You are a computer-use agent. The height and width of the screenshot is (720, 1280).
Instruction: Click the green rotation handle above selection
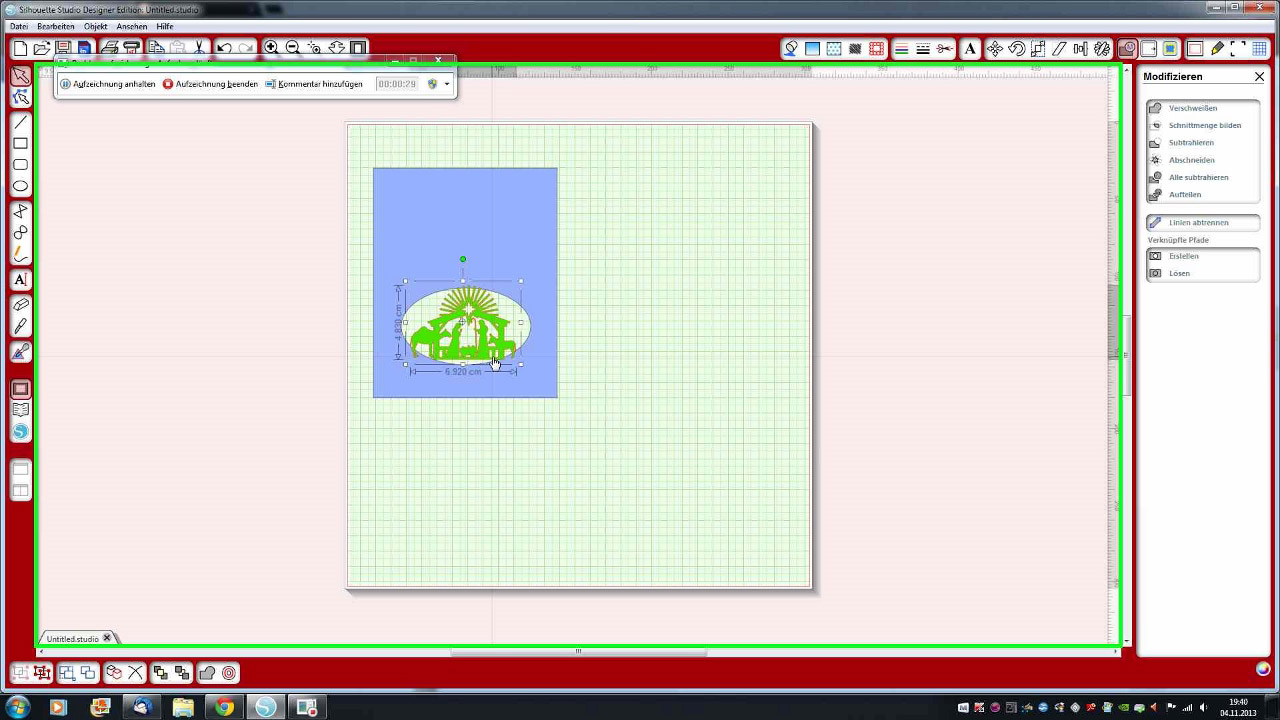463,259
